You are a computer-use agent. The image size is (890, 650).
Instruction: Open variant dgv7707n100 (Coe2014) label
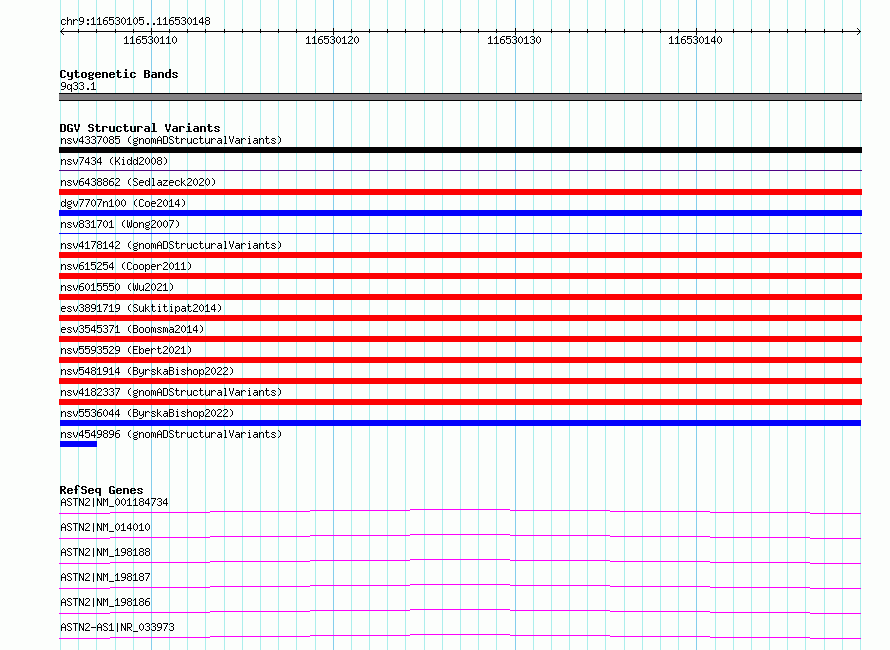[x=123, y=203]
